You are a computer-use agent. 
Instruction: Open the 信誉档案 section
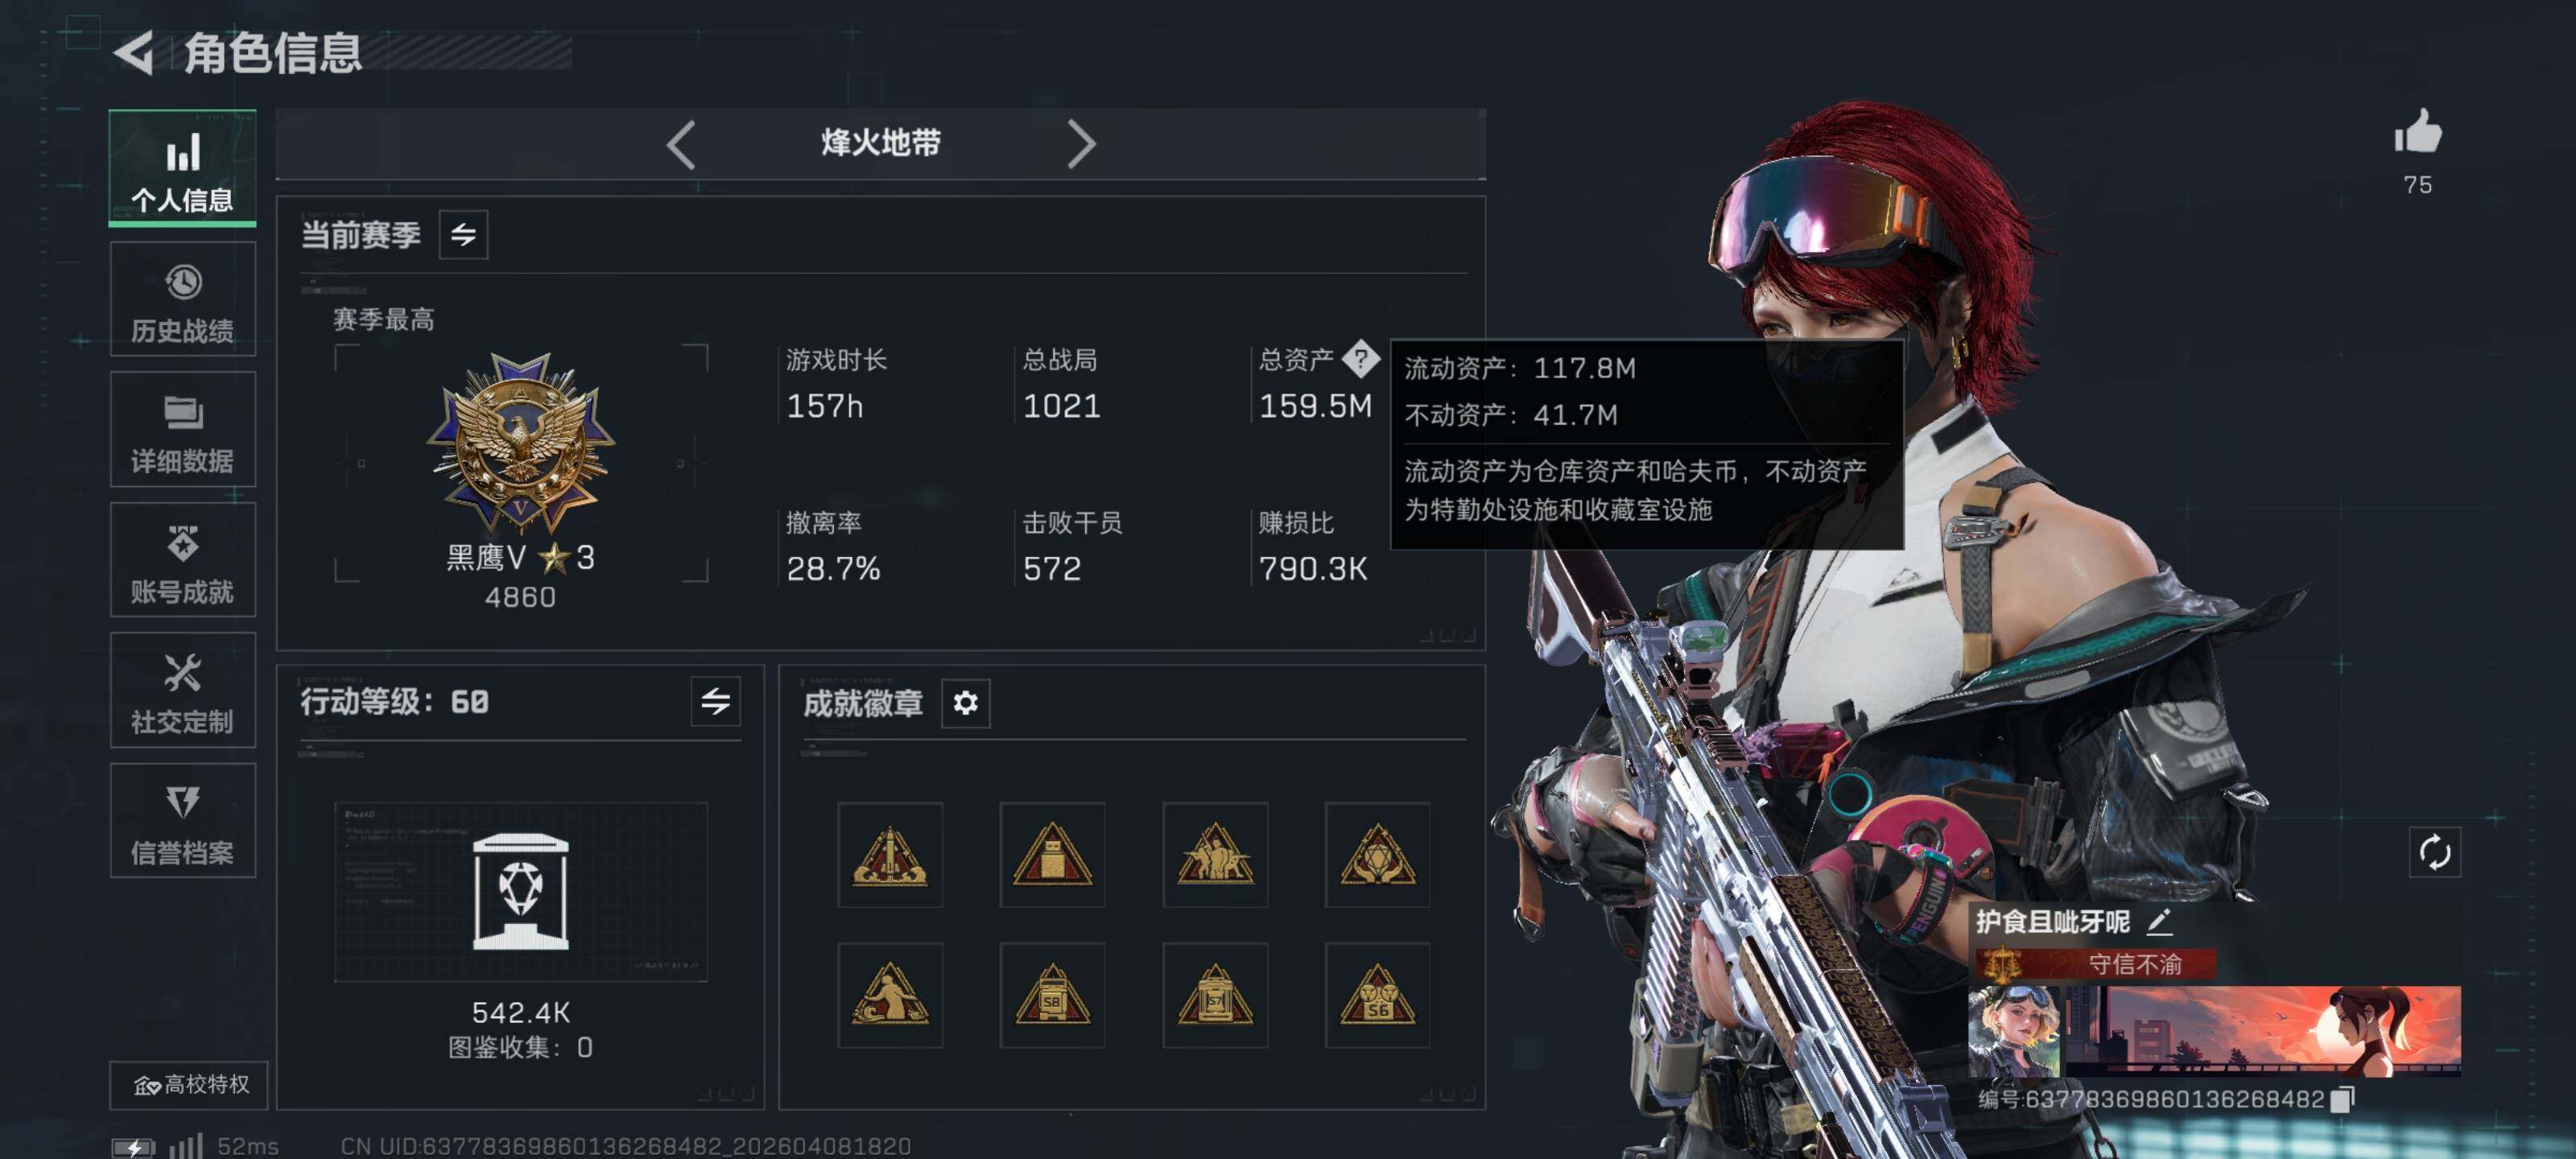click(x=183, y=821)
